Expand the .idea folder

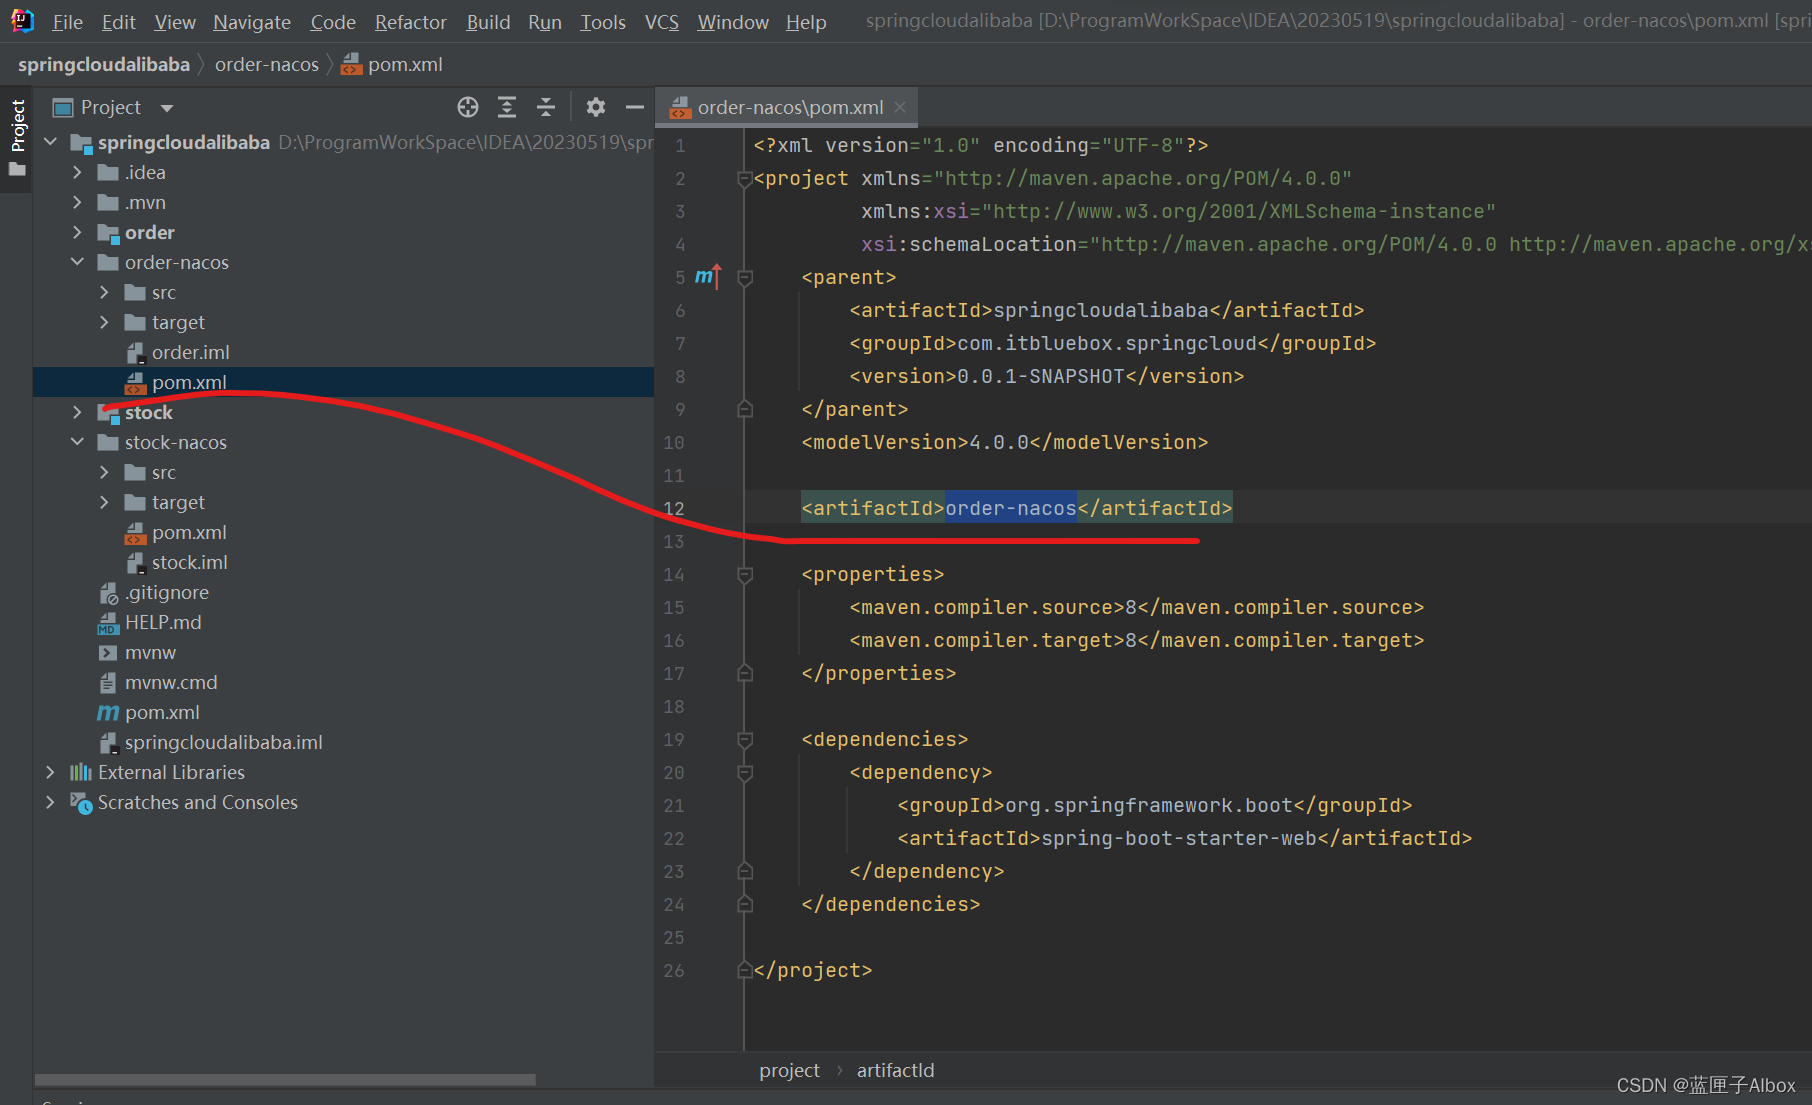(x=77, y=172)
